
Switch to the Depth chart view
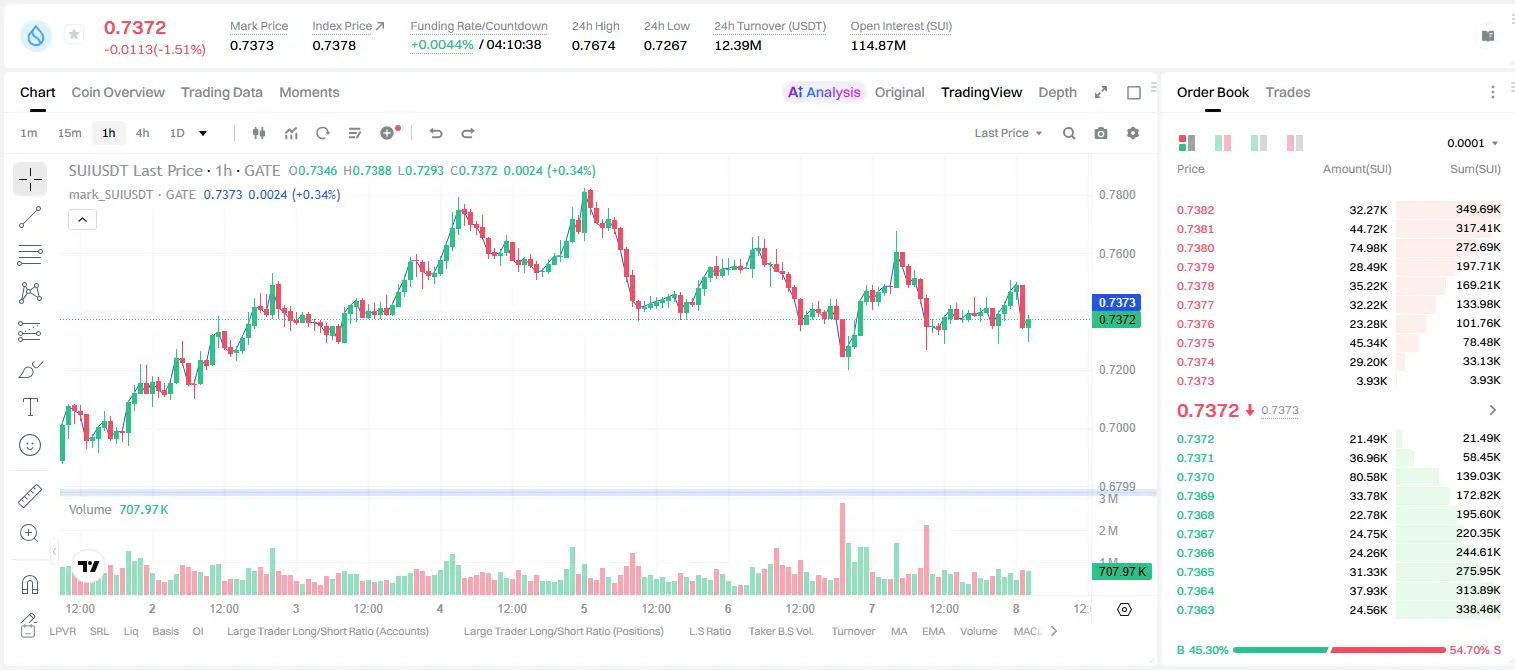pos(1057,92)
